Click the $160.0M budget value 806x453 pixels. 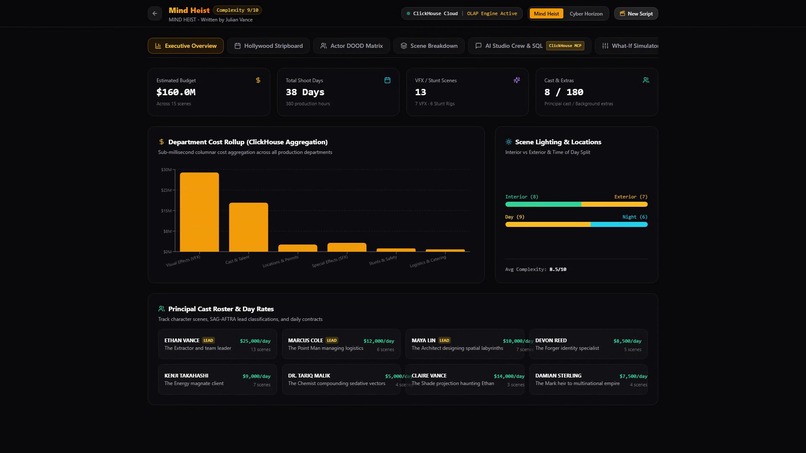(176, 92)
